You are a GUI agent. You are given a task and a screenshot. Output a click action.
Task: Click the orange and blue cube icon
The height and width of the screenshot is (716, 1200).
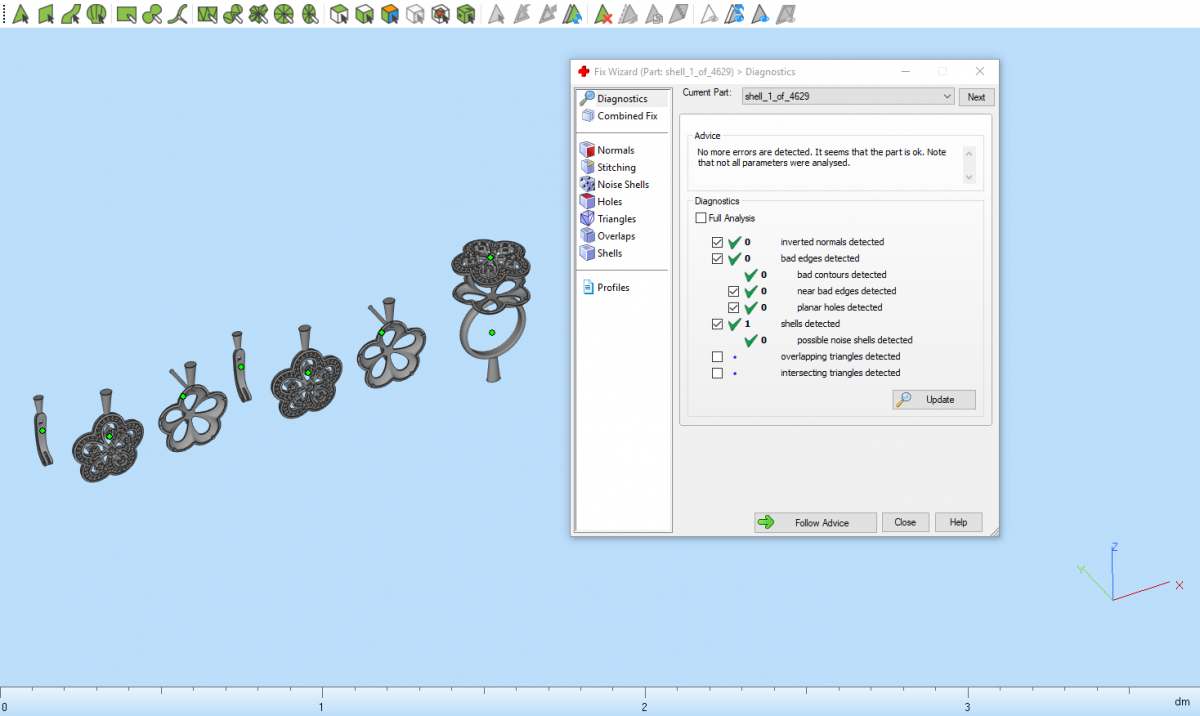[x=390, y=14]
